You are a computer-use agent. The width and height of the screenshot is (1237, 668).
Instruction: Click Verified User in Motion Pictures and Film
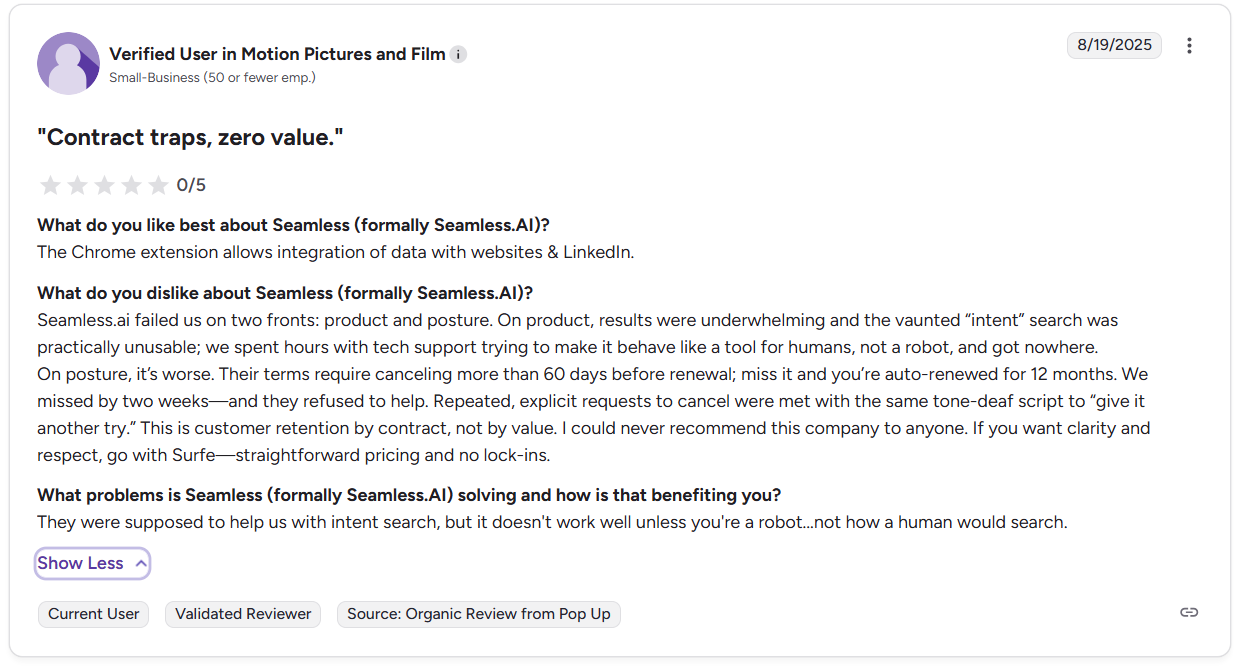coord(277,54)
